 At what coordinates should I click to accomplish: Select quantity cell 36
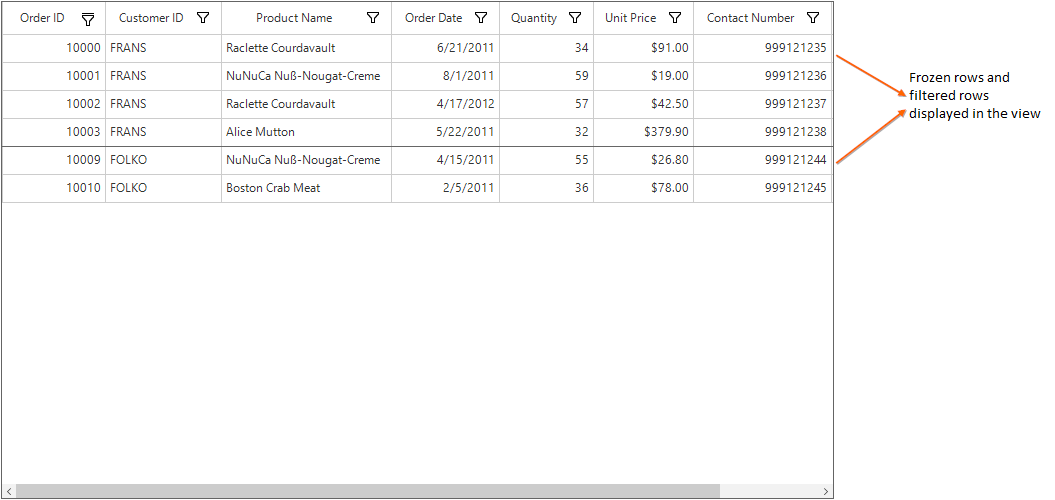(546, 188)
